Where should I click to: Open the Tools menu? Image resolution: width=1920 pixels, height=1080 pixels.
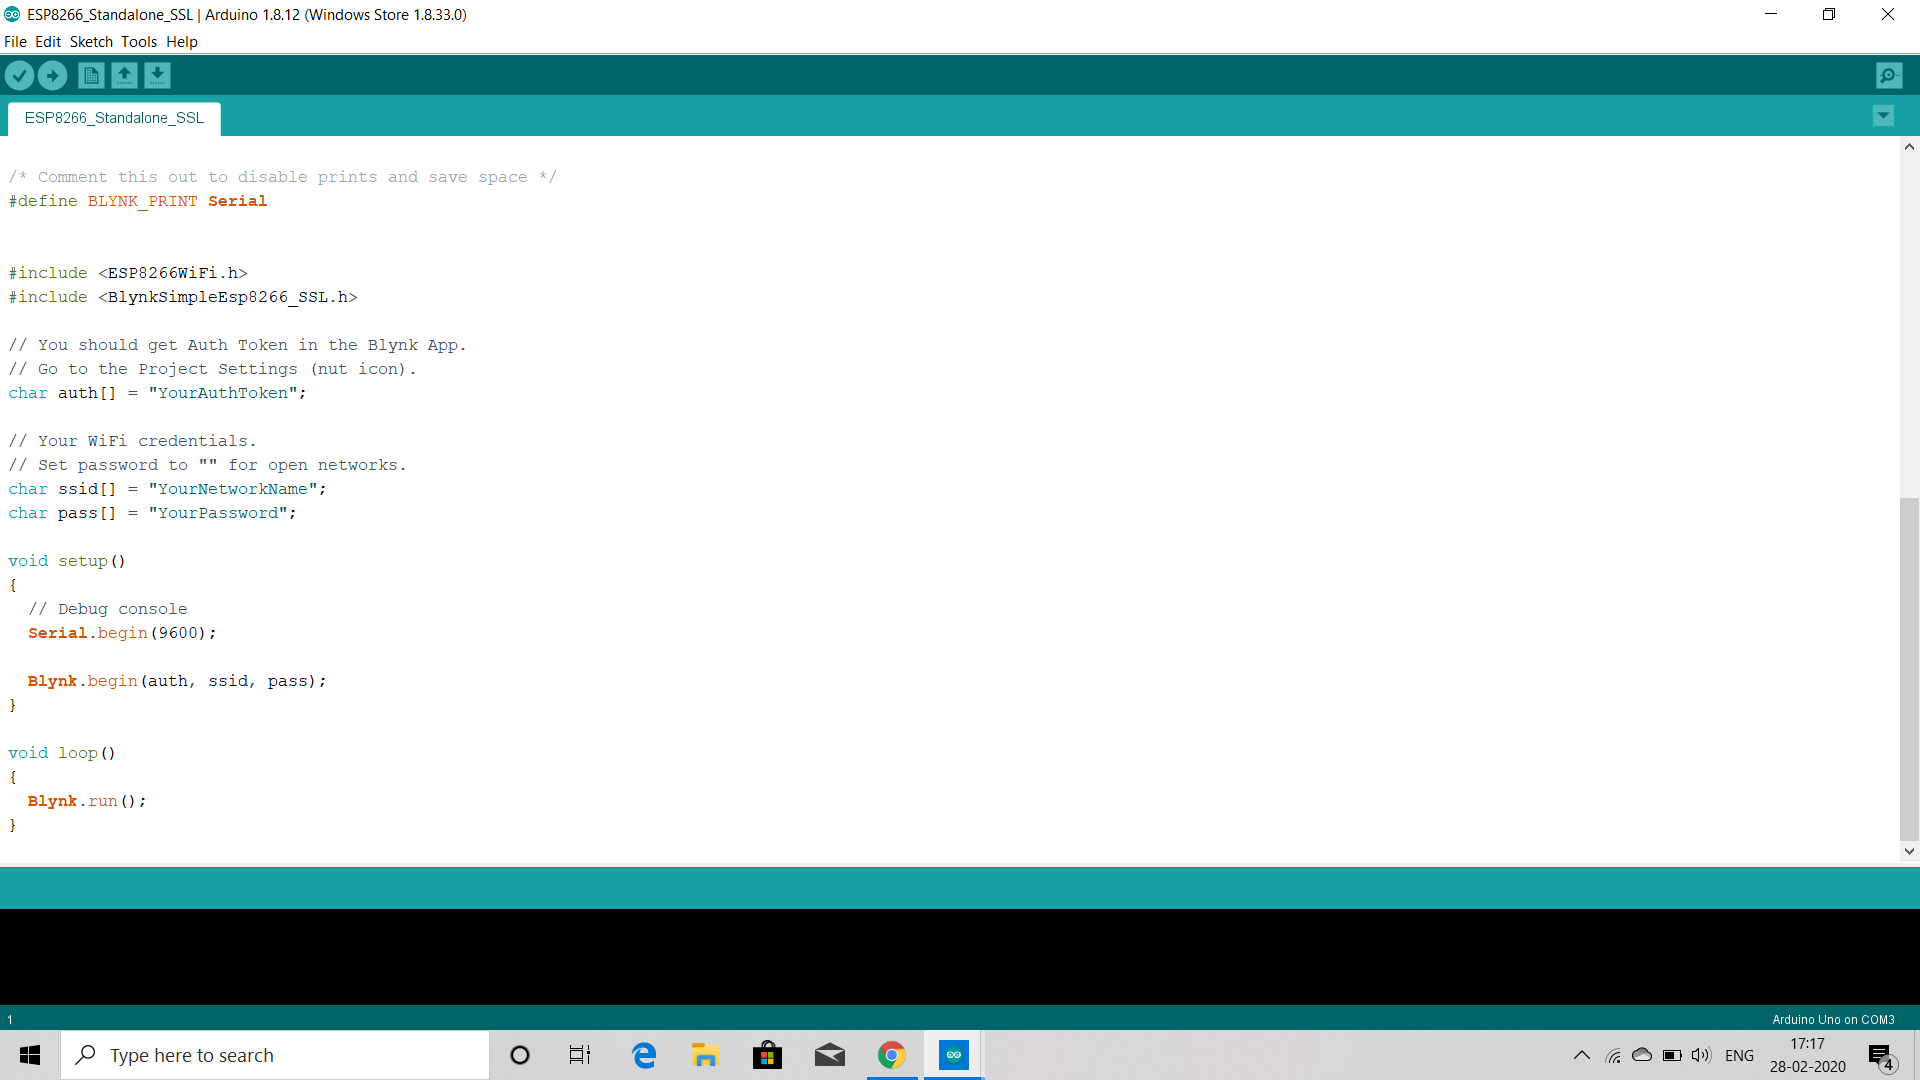pos(139,42)
